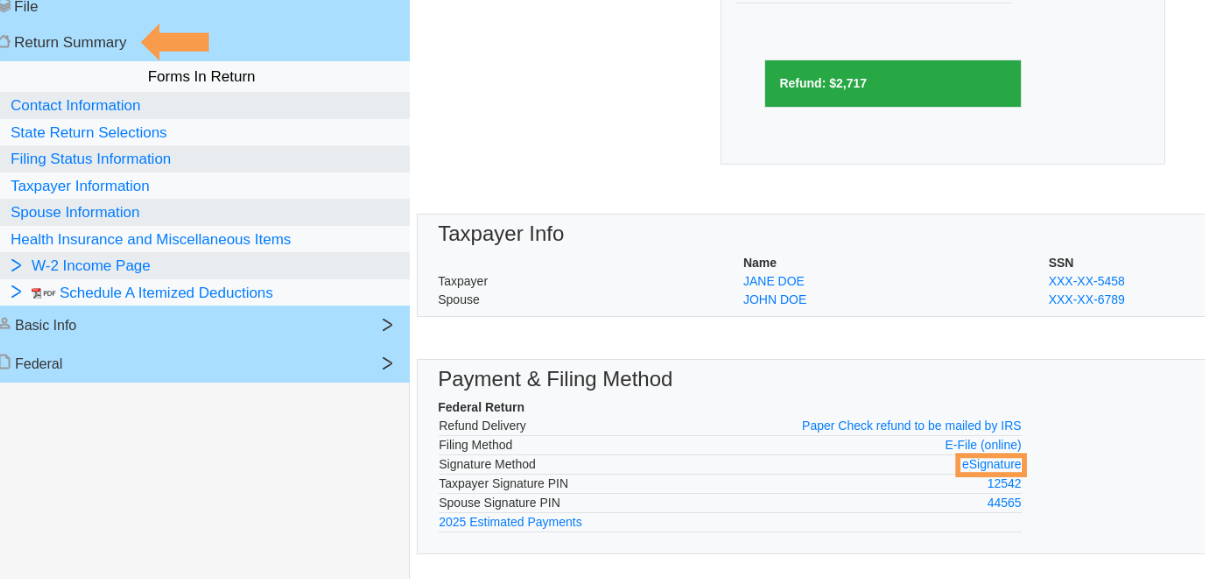
Task: Click the green Refund $2,717 banner
Action: [x=892, y=83]
